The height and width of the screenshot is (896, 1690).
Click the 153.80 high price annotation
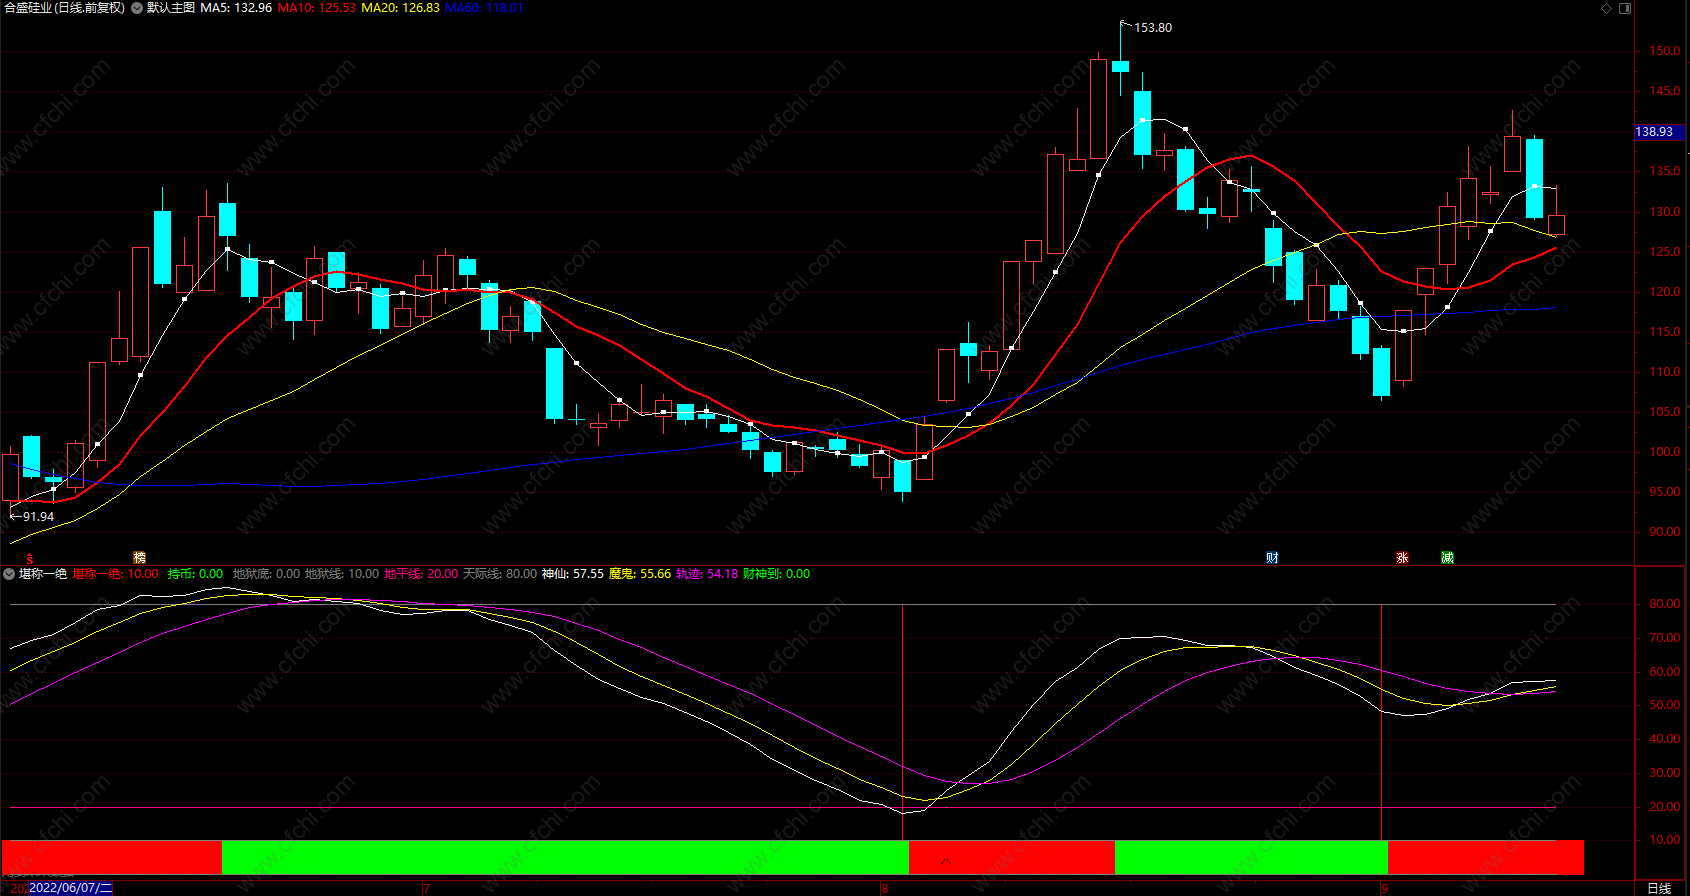(x=1153, y=28)
